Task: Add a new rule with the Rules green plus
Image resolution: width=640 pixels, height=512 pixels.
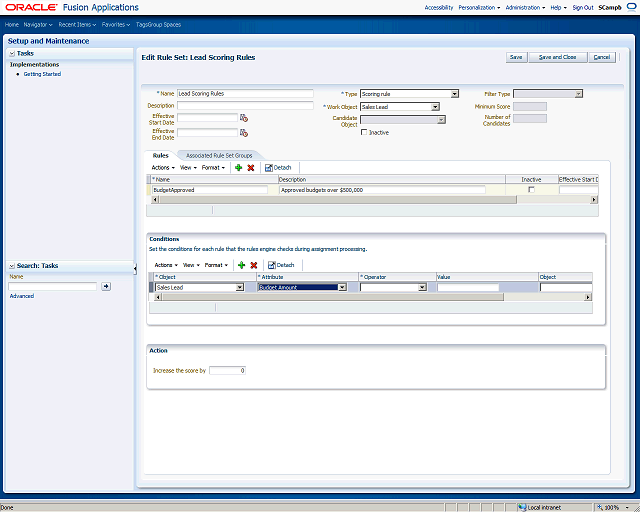Action: tap(239, 167)
